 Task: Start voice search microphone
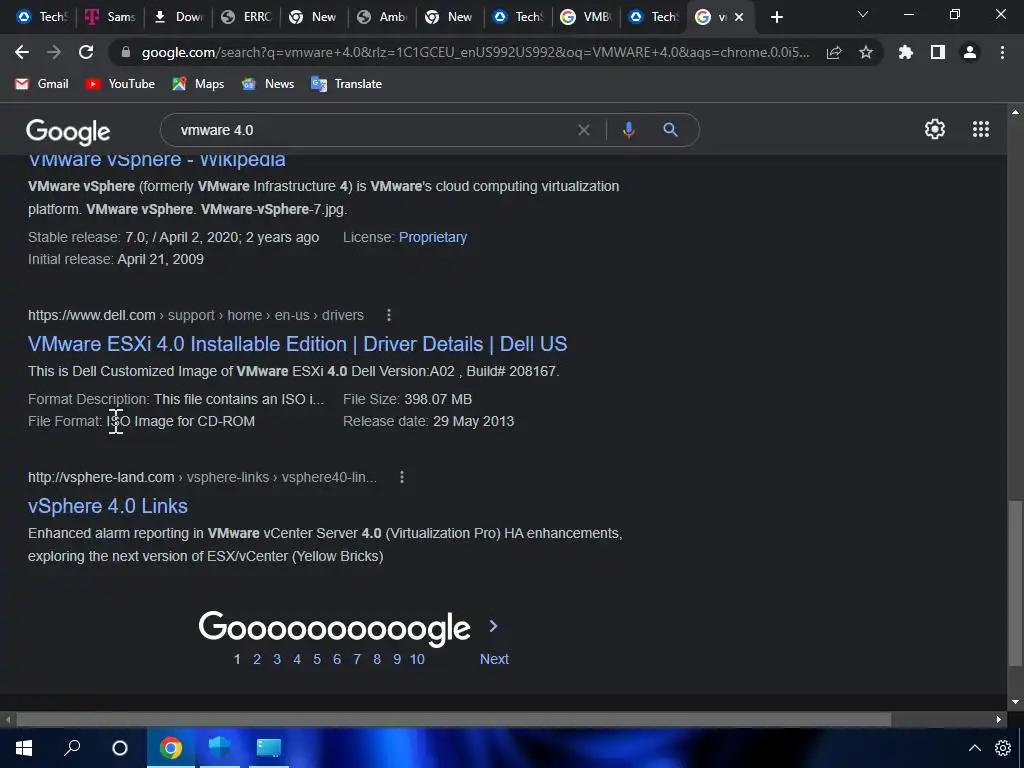628,130
